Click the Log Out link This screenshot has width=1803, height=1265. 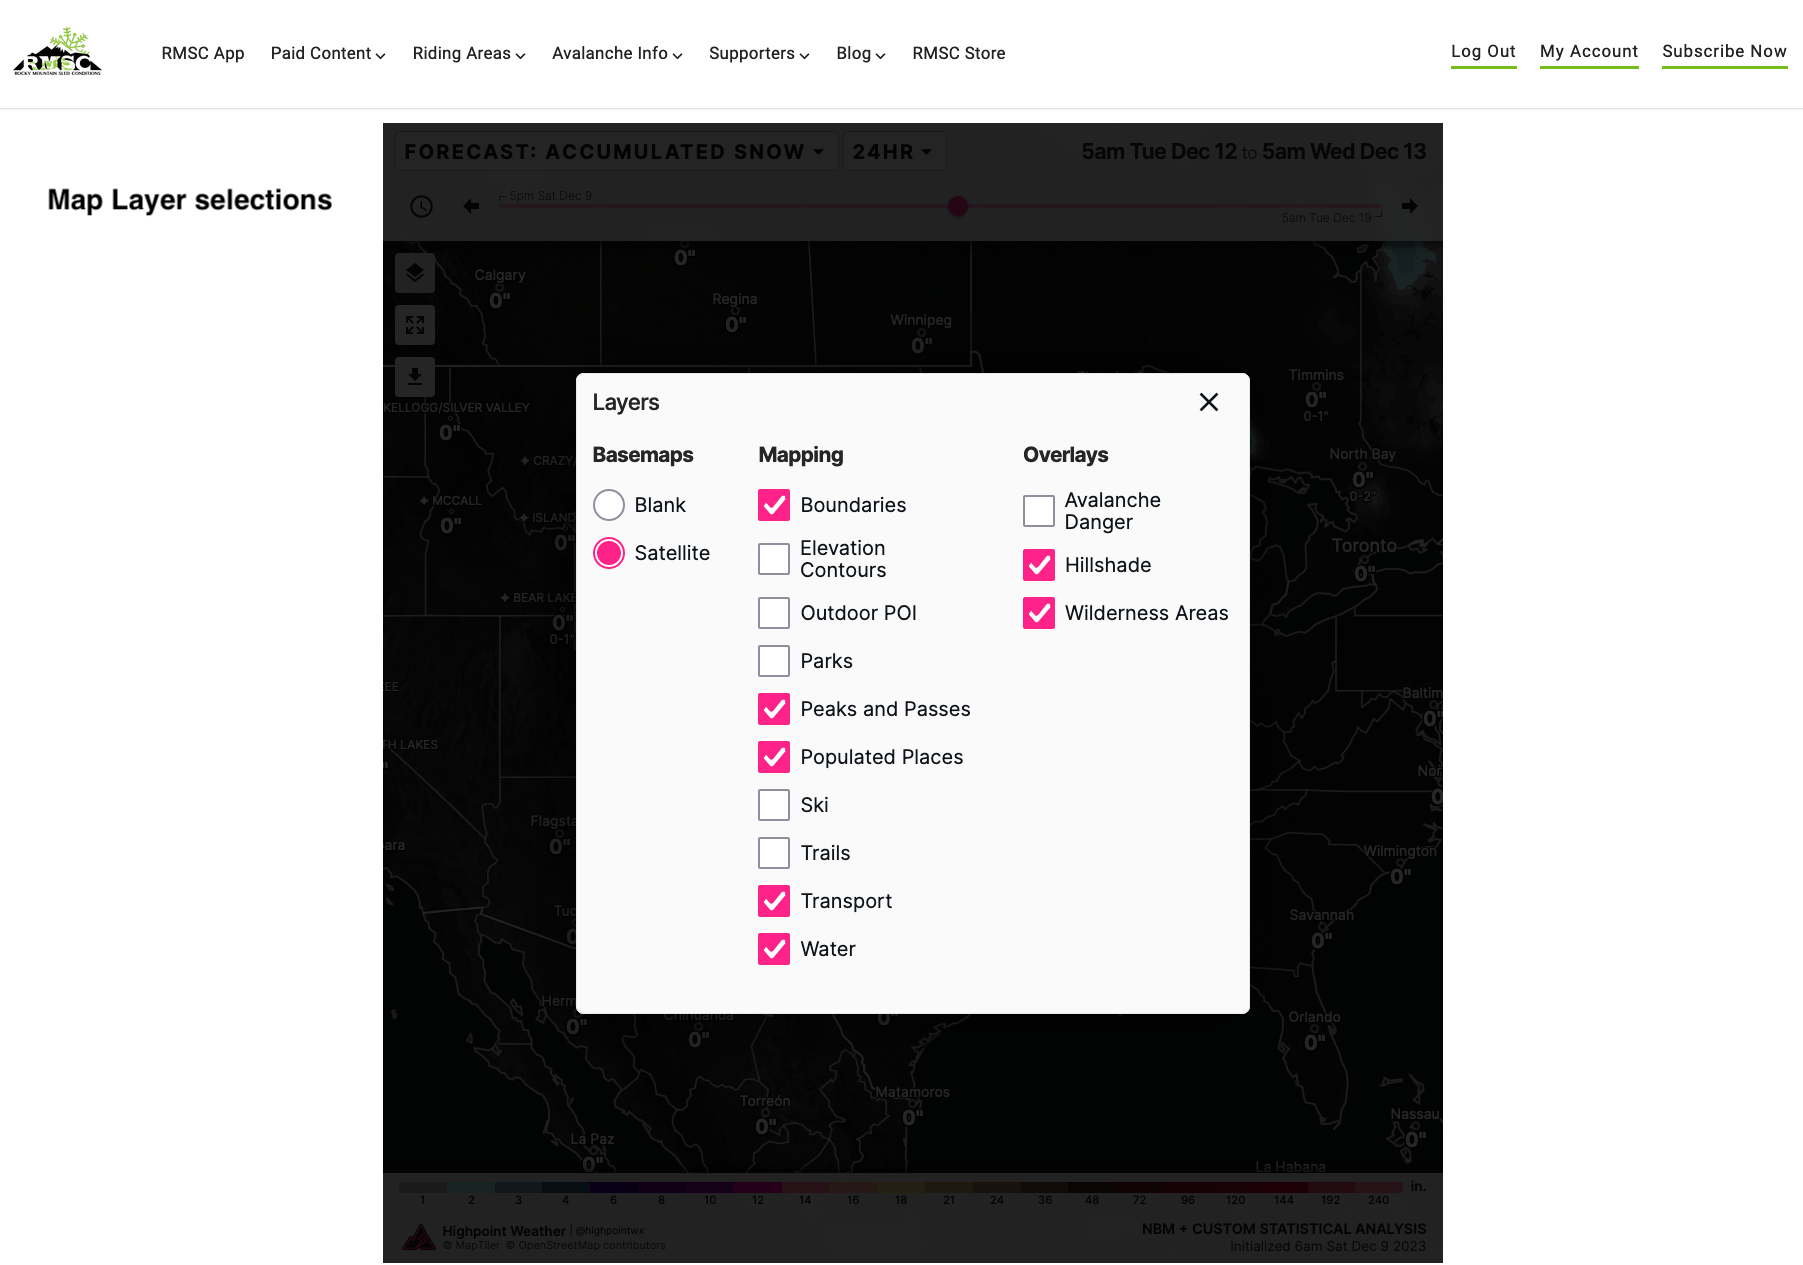[1483, 51]
